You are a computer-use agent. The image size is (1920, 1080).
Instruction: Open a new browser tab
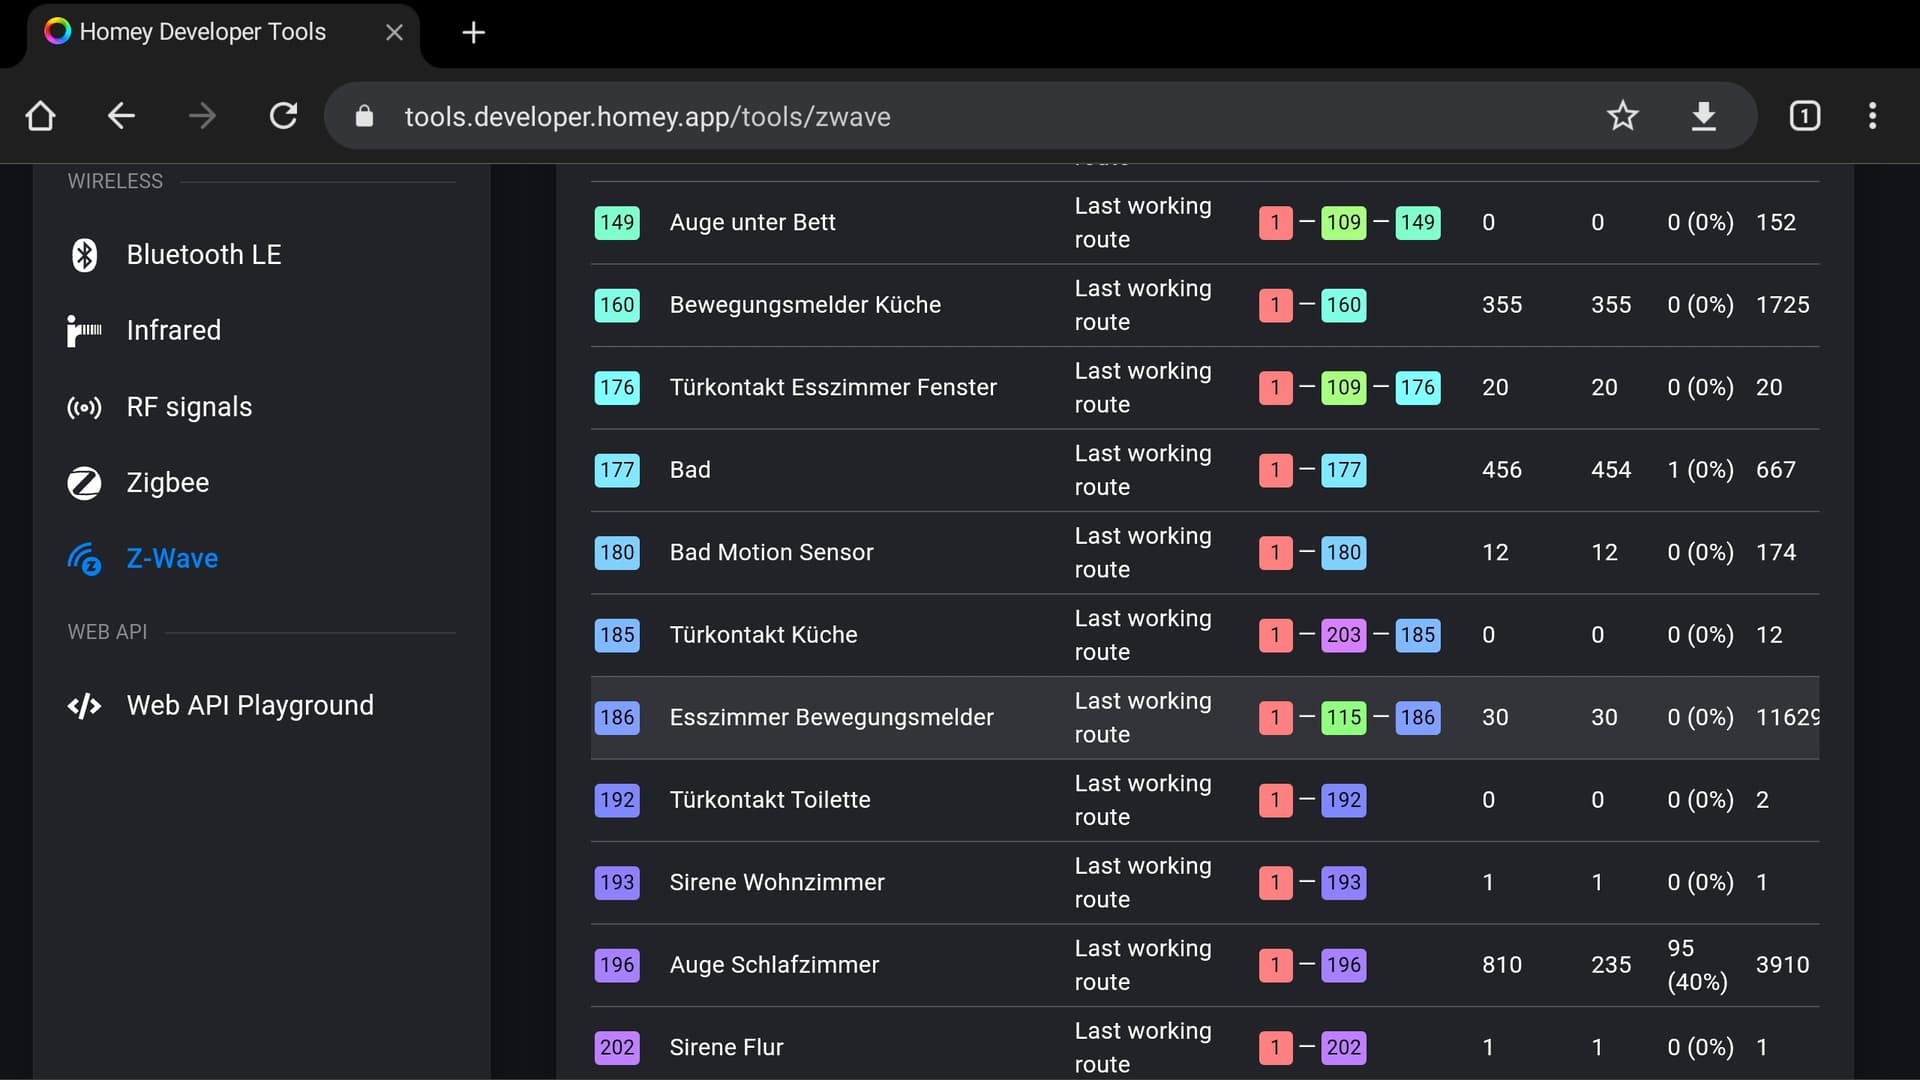[474, 33]
